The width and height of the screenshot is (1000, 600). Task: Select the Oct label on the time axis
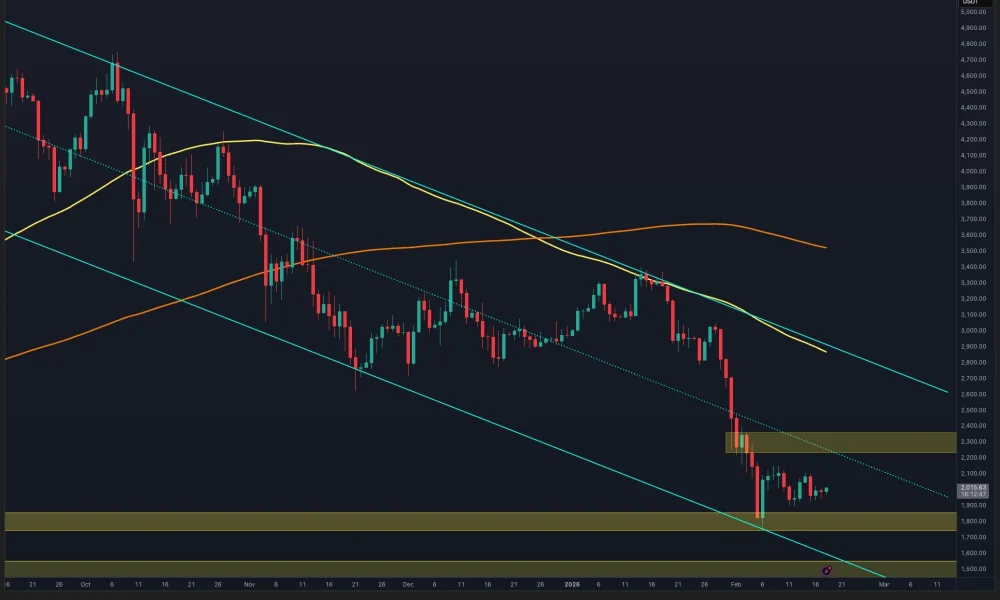point(87,584)
